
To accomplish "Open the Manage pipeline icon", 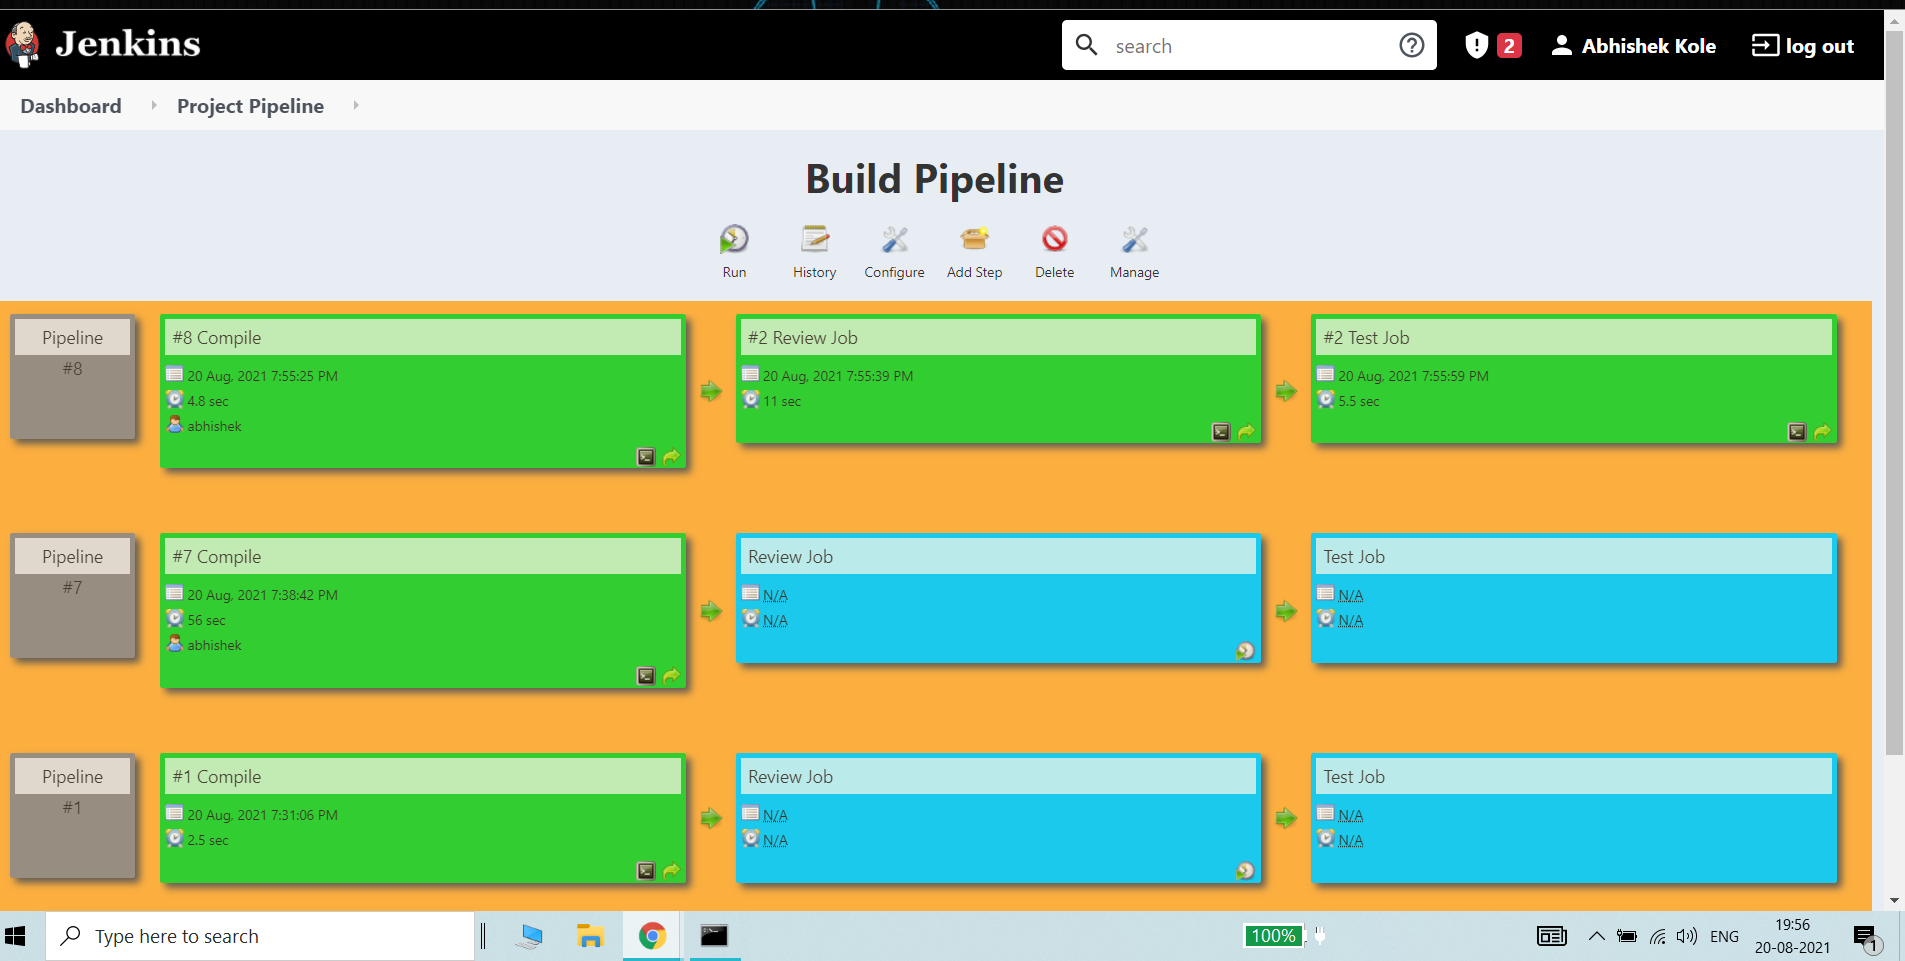I will 1133,240.
